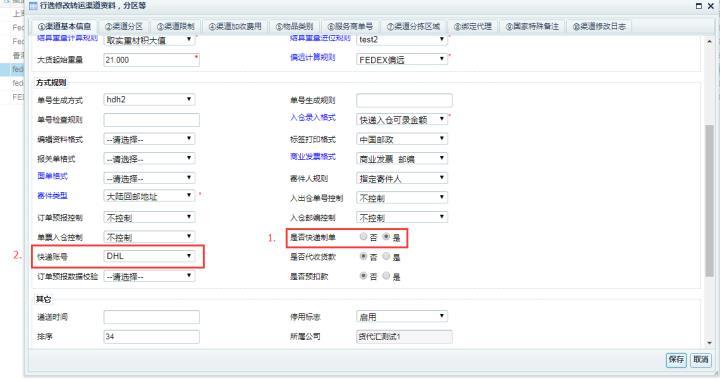Image resolution: width=720 pixels, height=381 pixels.
Task: Click the blue 结算重量进位规则 label link
Action: point(320,38)
